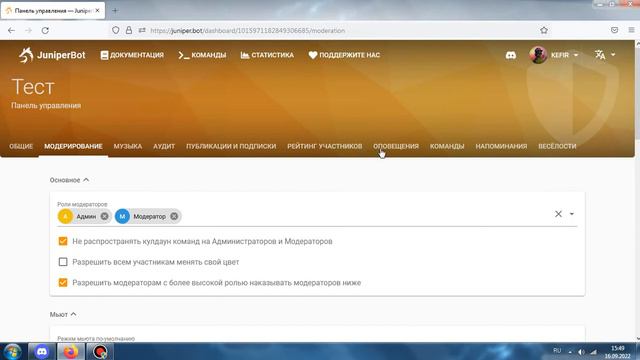Open Команды link in top navigation
The height and width of the screenshot is (360, 640).
click(x=202, y=55)
